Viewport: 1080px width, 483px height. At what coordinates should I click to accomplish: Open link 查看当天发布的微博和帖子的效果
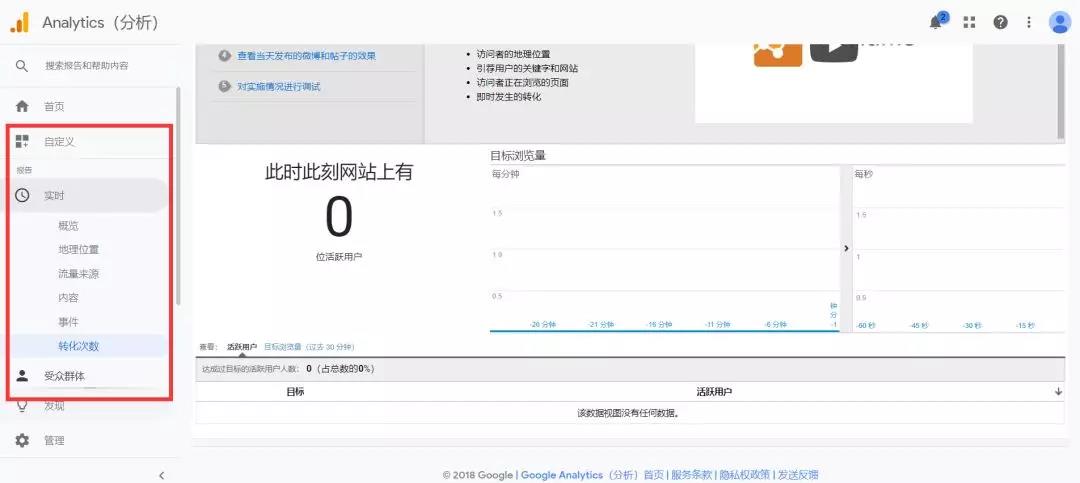[307, 56]
